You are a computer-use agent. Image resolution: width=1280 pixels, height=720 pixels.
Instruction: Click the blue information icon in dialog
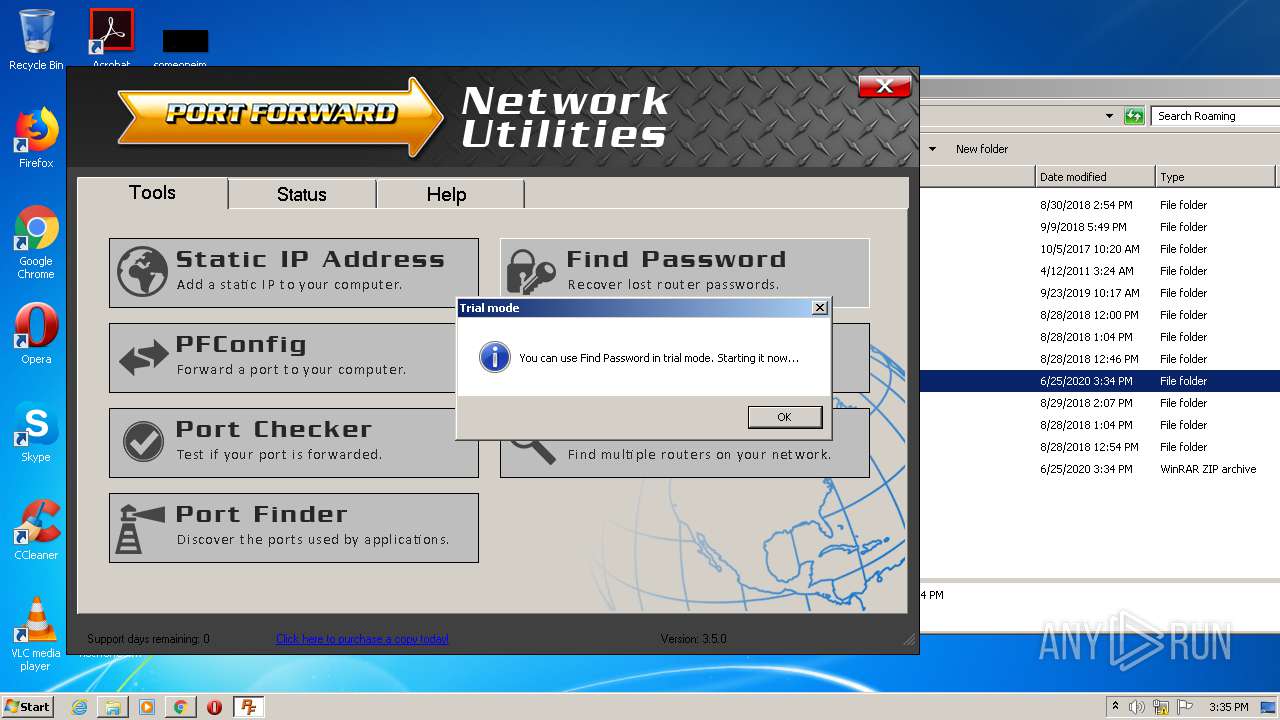pyautogui.click(x=494, y=357)
